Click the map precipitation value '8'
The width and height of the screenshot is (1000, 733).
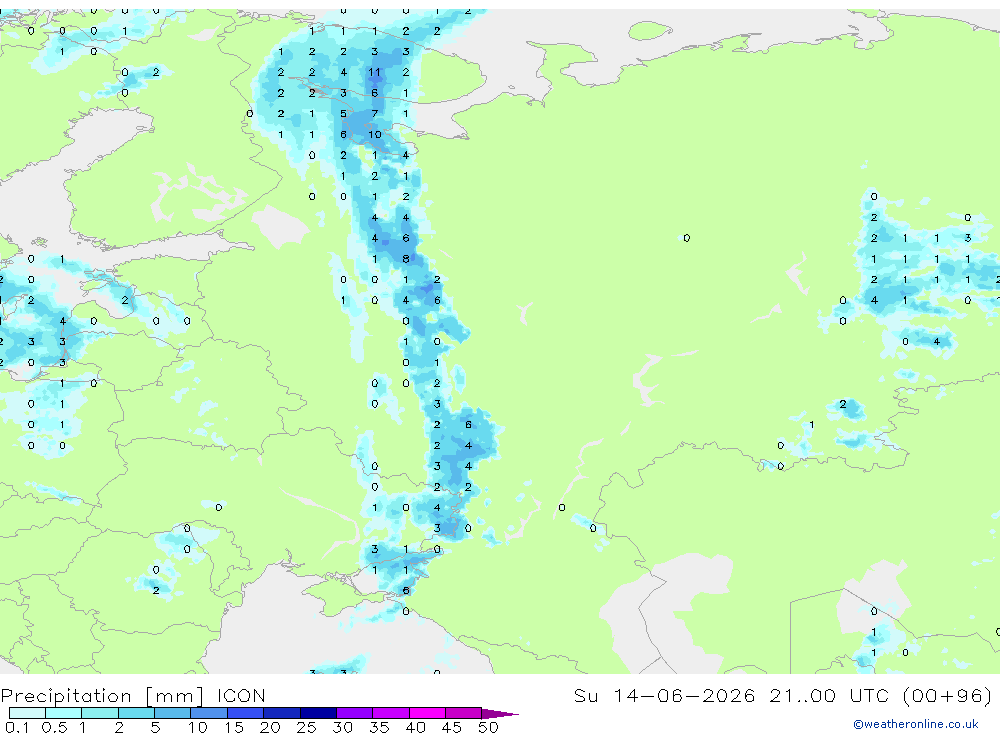[406, 259]
